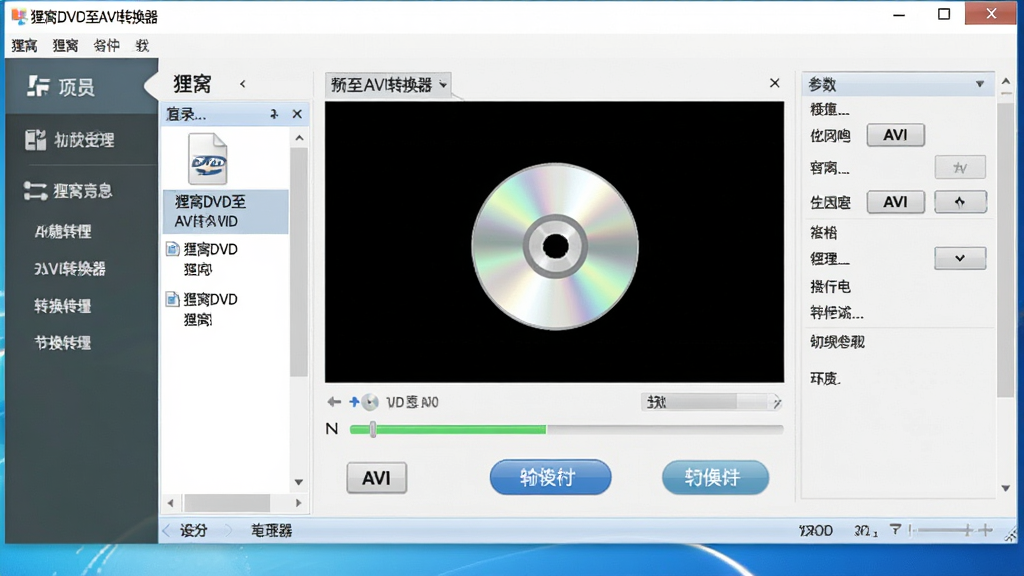Click the right lighter blue pill button

716,477
